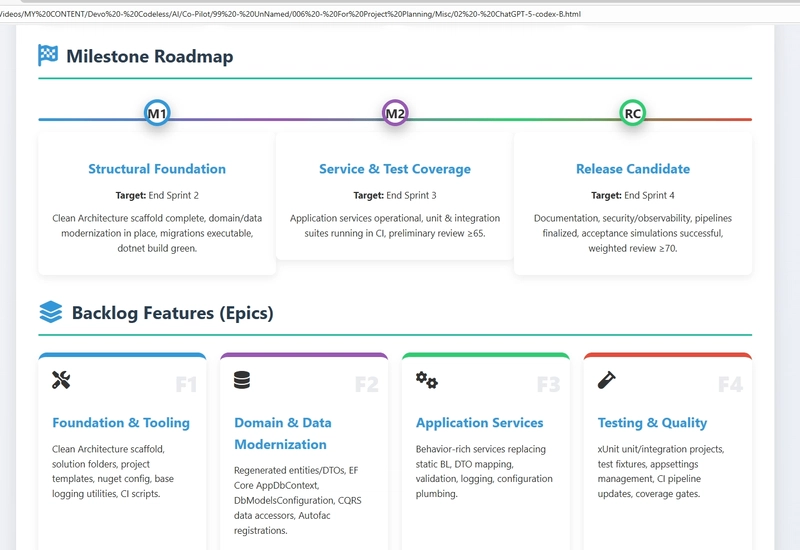The image size is (800, 550).
Task: Open the Release Candidate milestone title
Action: click(x=633, y=169)
